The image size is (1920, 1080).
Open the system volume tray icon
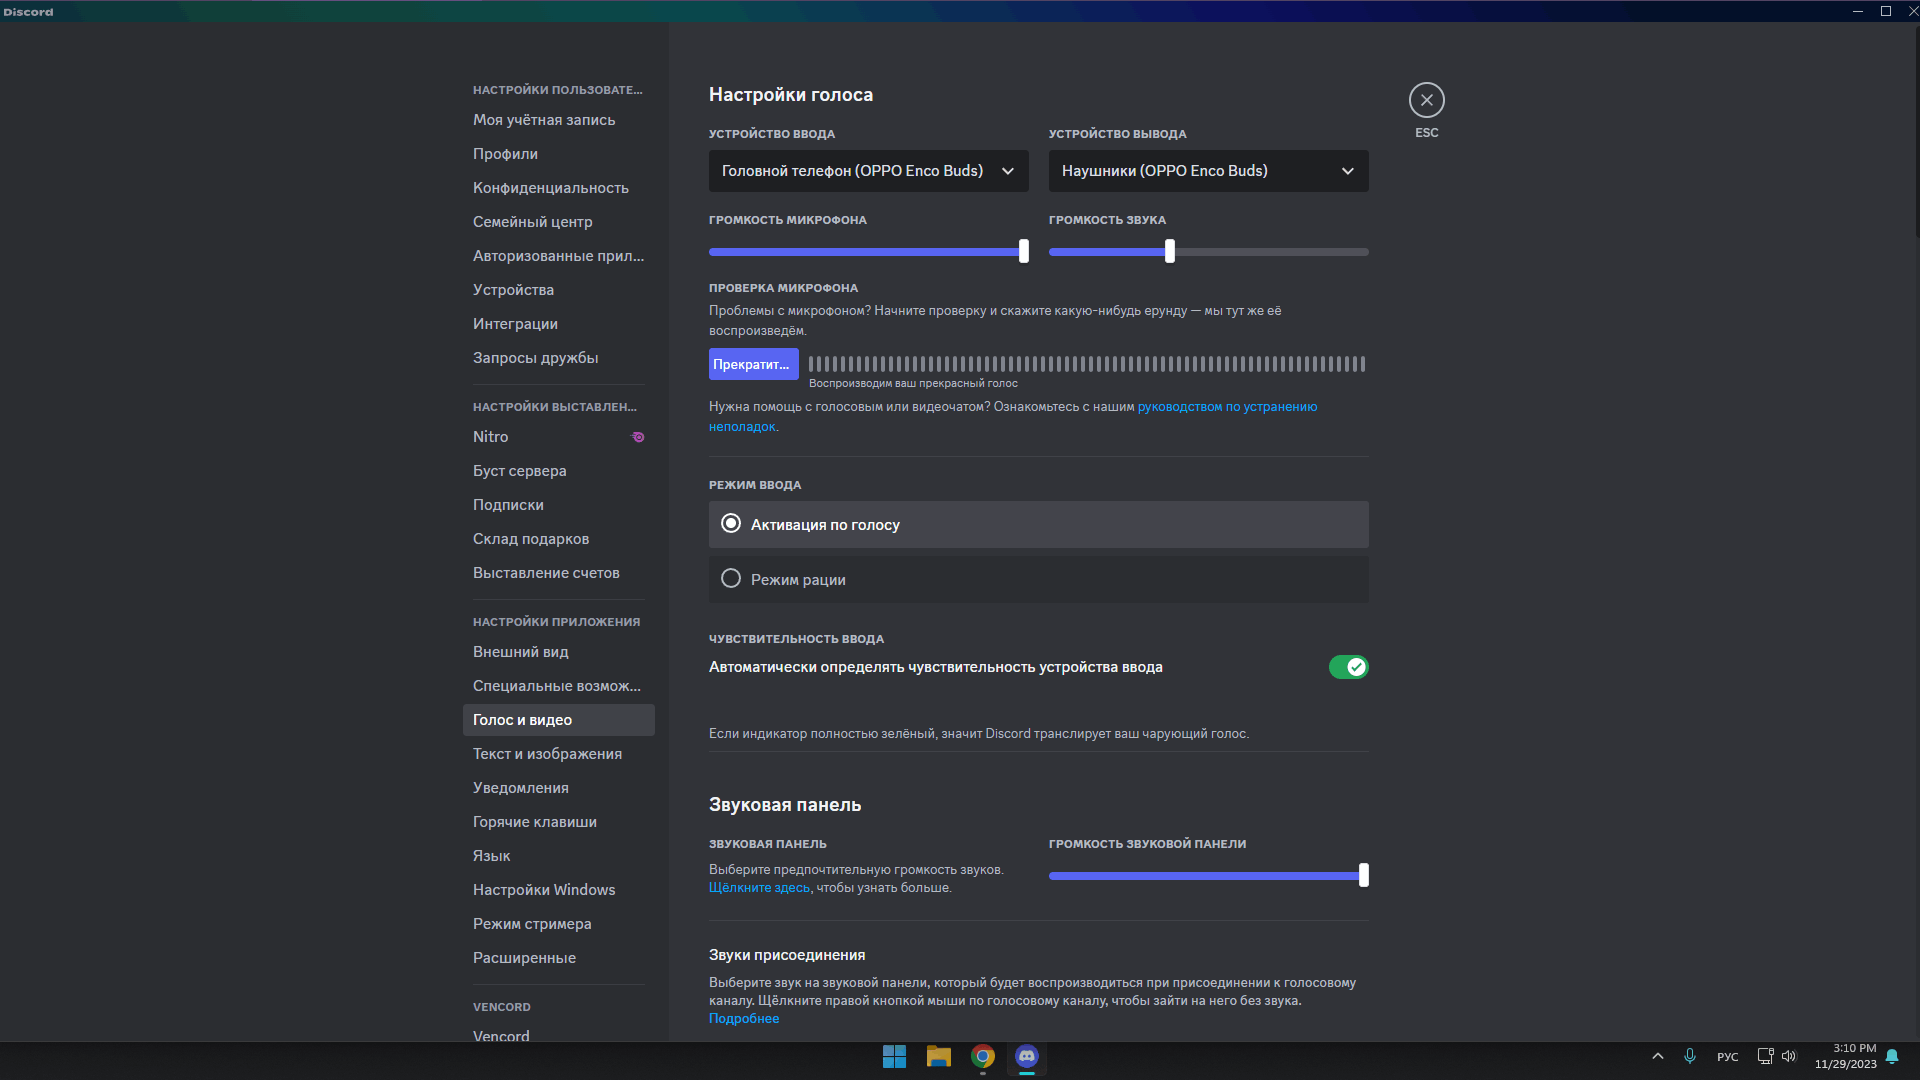(x=1789, y=1056)
